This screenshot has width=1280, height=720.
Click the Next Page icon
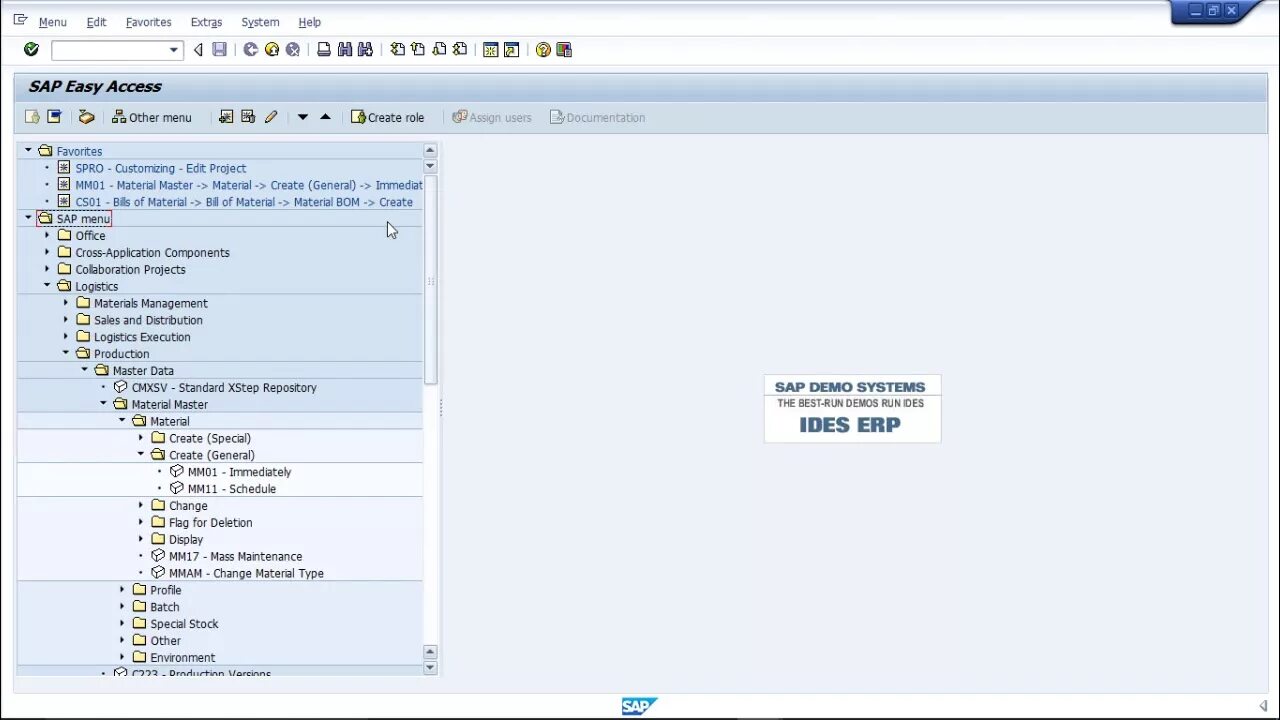coord(439,49)
